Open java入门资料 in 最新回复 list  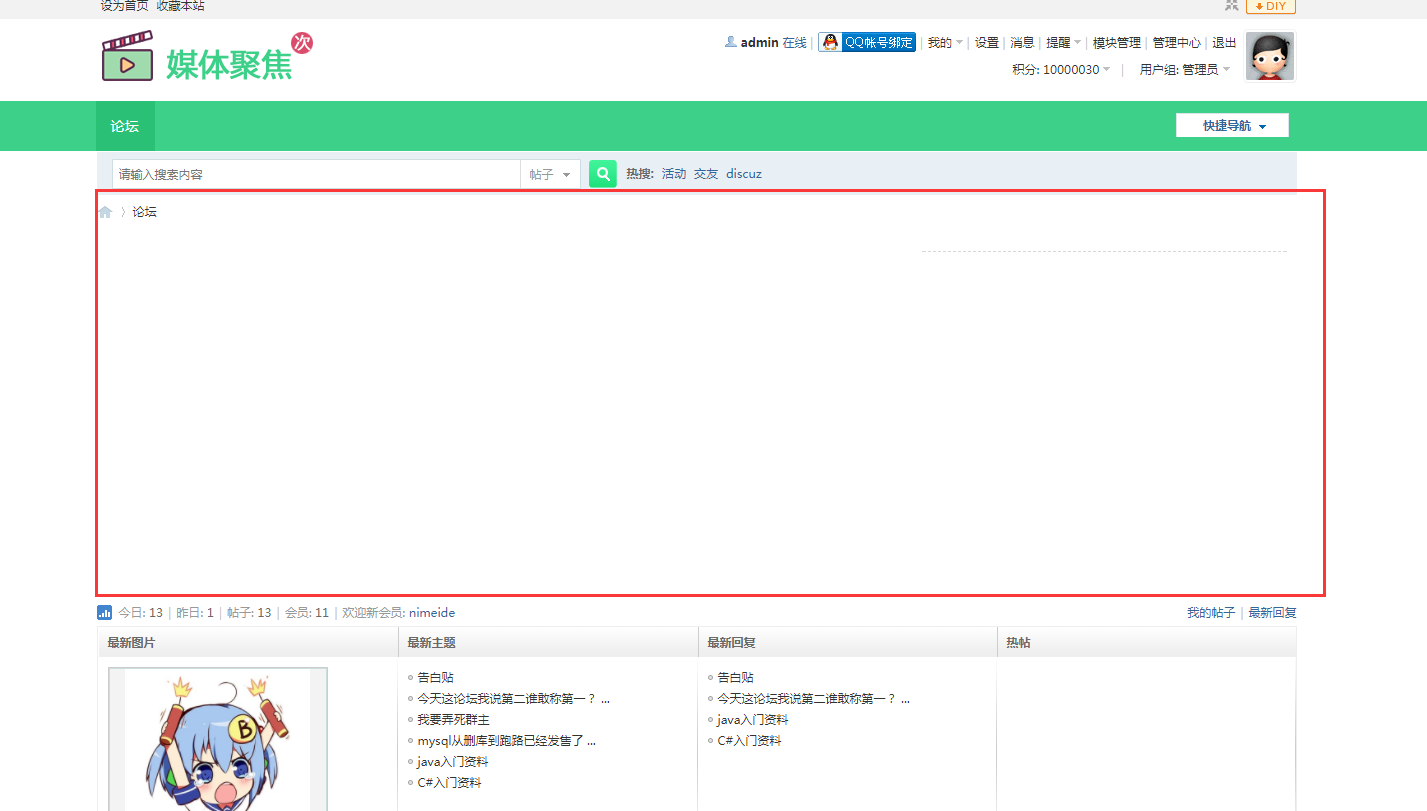tap(753, 720)
